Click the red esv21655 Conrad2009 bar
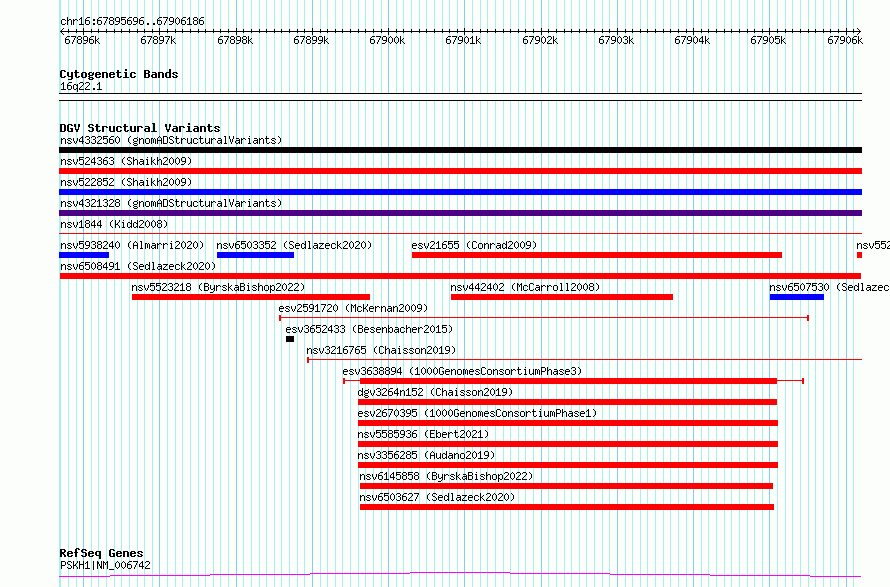890x587 pixels. pyautogui.click(x=597, y=255)
